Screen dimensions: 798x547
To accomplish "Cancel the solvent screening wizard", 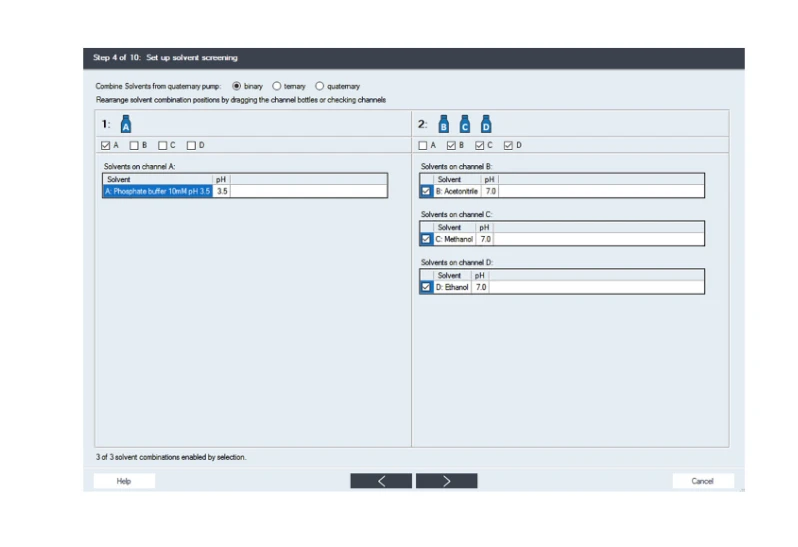I will click(703, 481).
